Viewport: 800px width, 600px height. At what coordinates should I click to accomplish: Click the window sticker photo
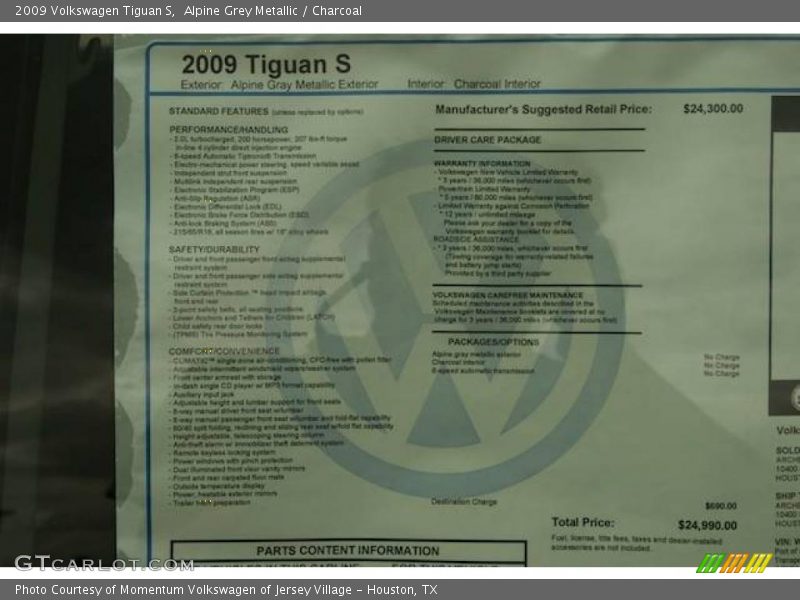(400, 301)
